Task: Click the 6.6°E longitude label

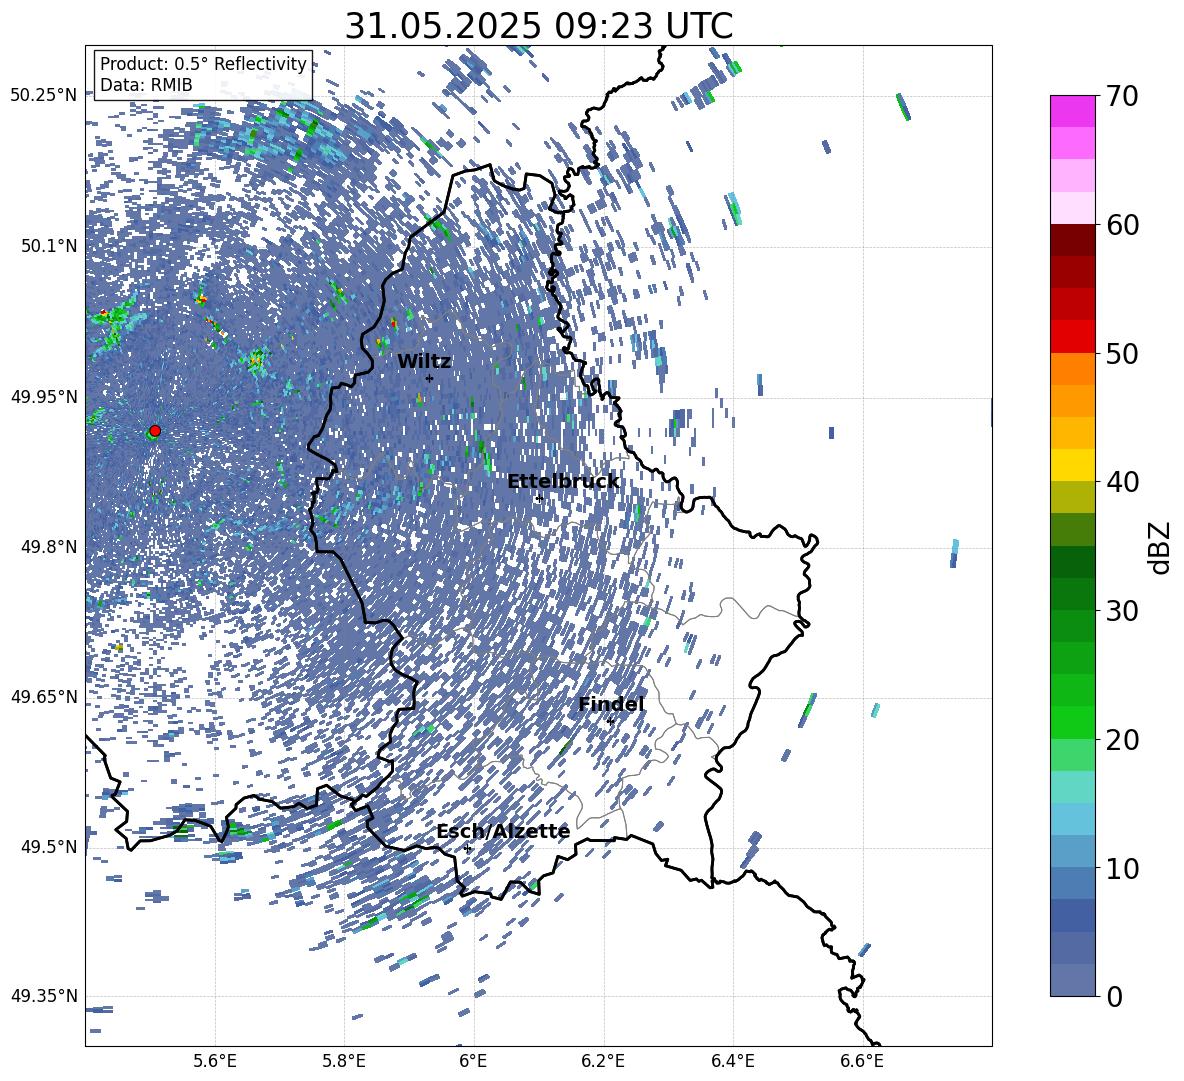Action: tap(862, 1061)
